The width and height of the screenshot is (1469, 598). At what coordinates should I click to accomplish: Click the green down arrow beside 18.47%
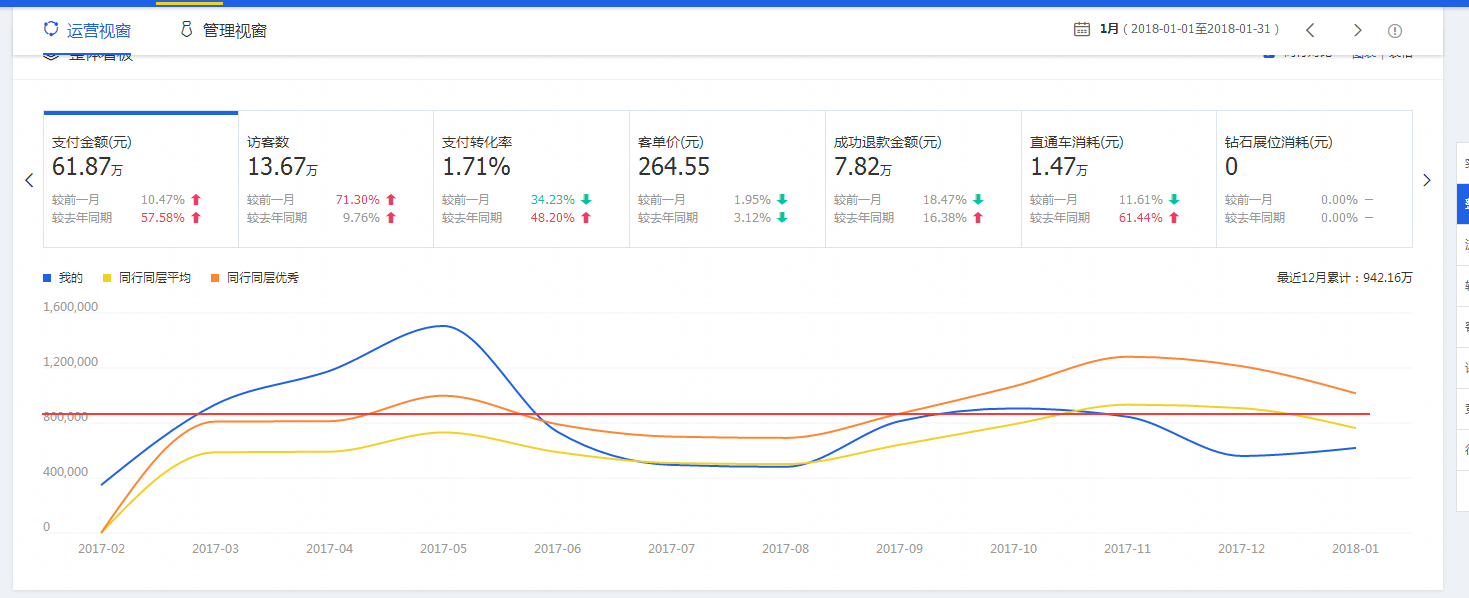978,200
